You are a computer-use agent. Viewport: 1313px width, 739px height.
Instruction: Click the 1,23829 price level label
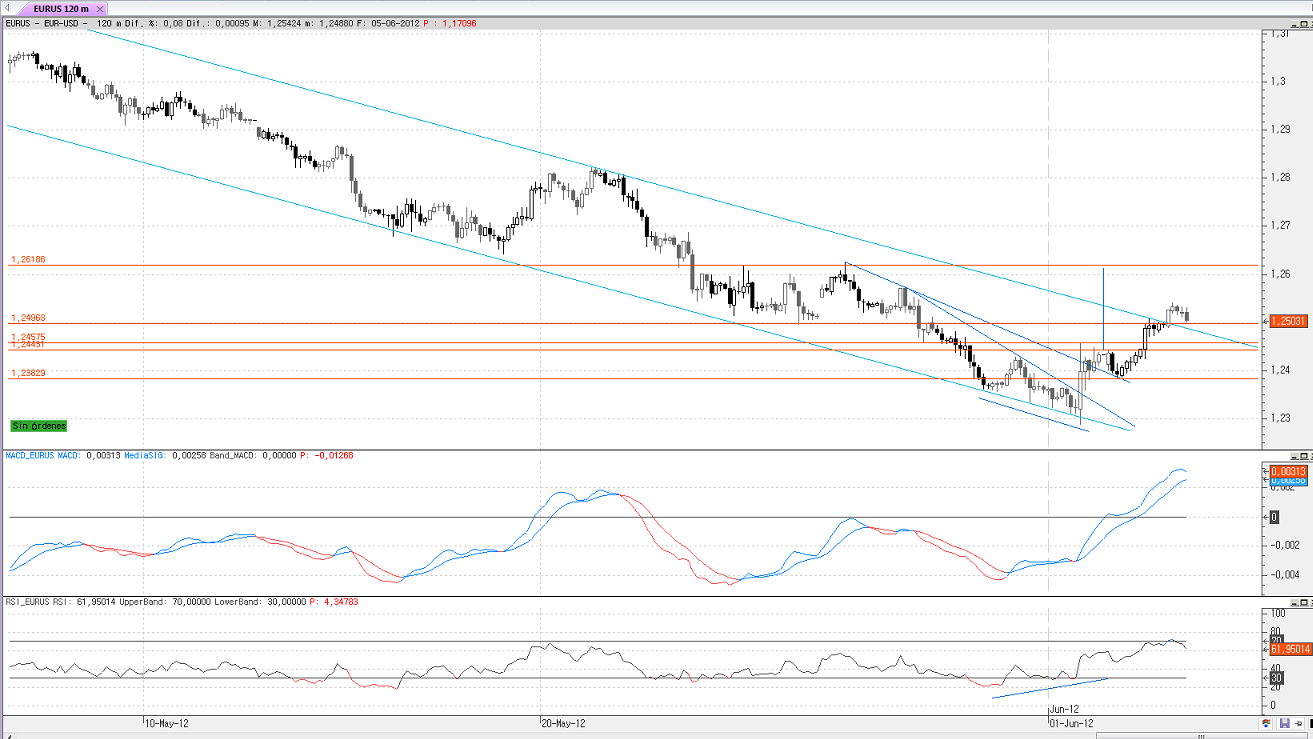(29, 373)
